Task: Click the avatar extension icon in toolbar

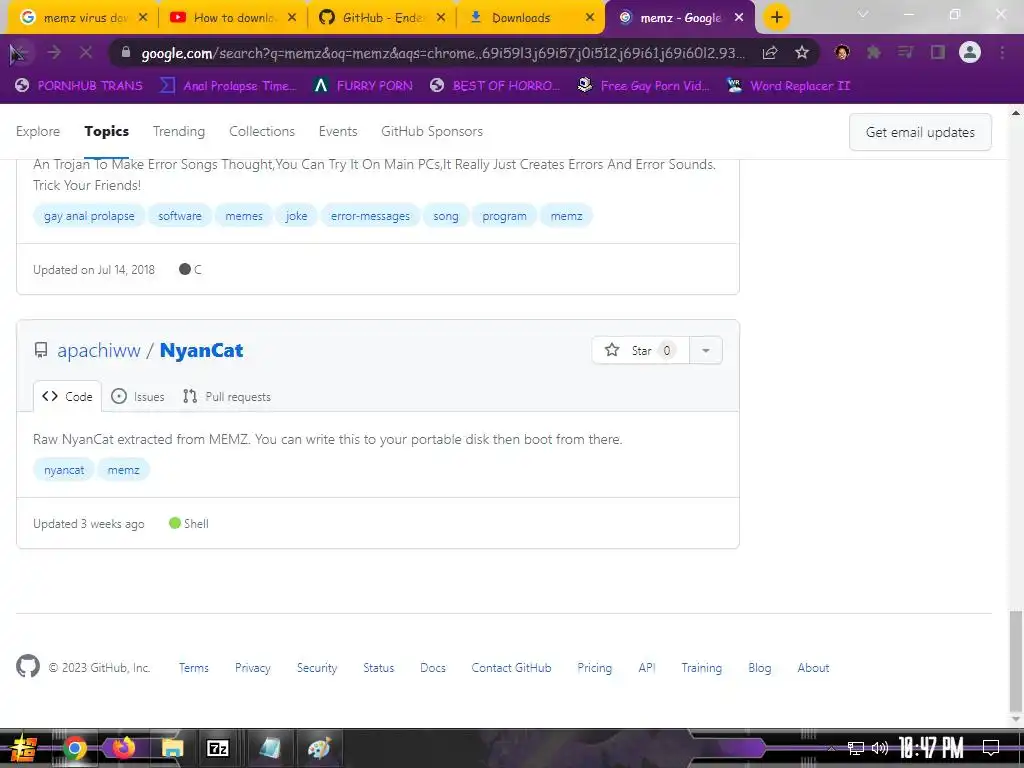Action: pyautogui.click(x=842, y=52)
